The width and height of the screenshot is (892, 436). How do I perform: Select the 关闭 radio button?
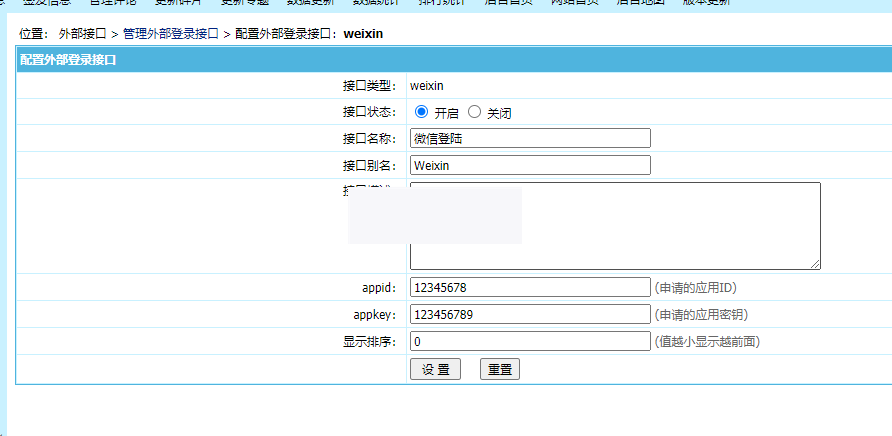pyautogui.click(x=475, y=112)
